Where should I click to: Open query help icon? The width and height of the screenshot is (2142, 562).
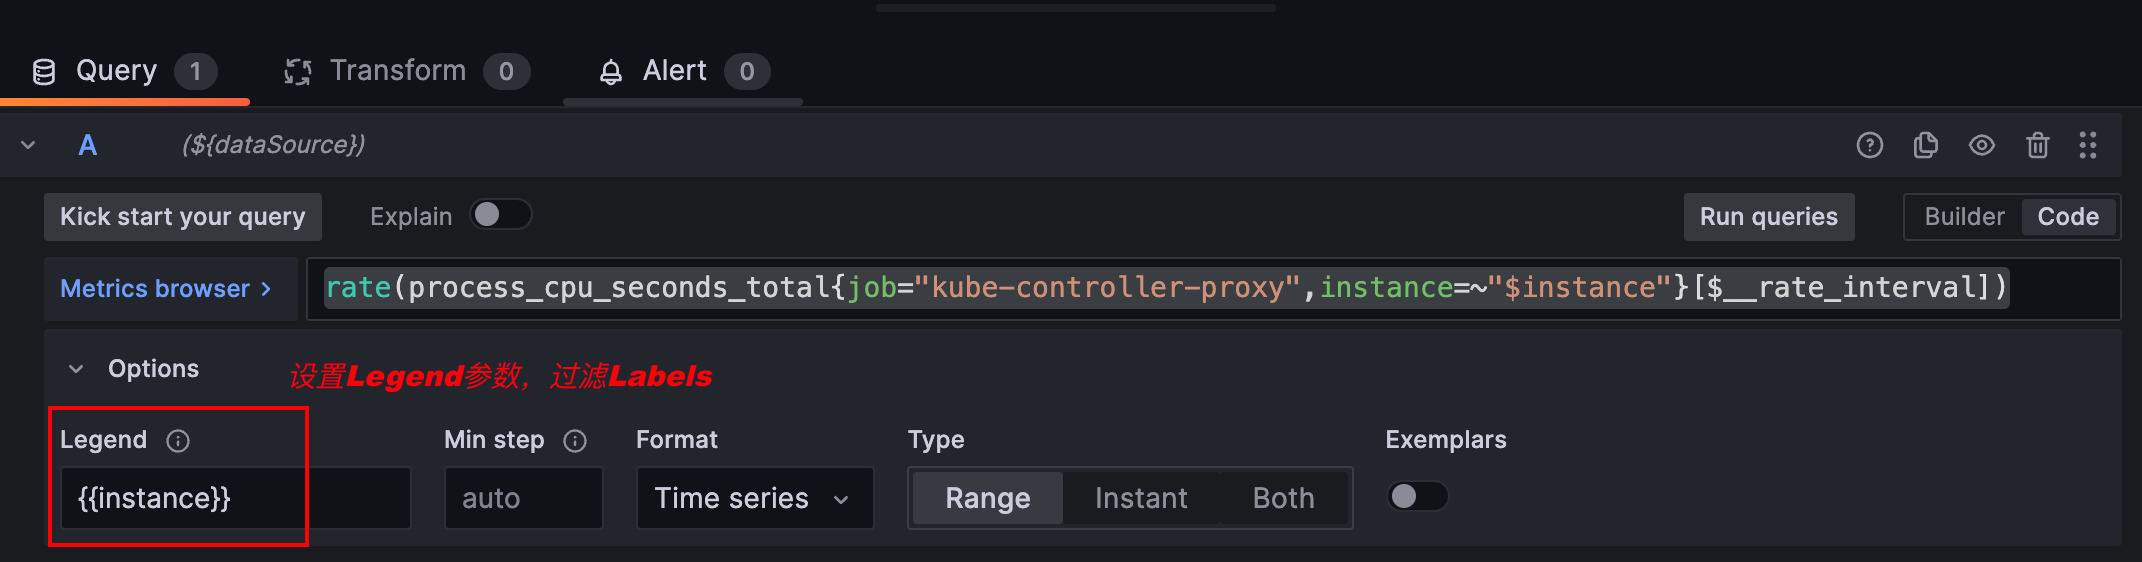coord(1869,146)
